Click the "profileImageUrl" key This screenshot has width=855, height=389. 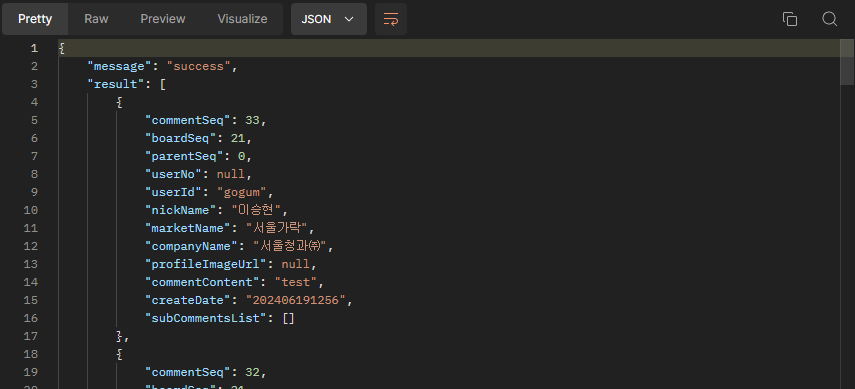click(x=206, y=264)
